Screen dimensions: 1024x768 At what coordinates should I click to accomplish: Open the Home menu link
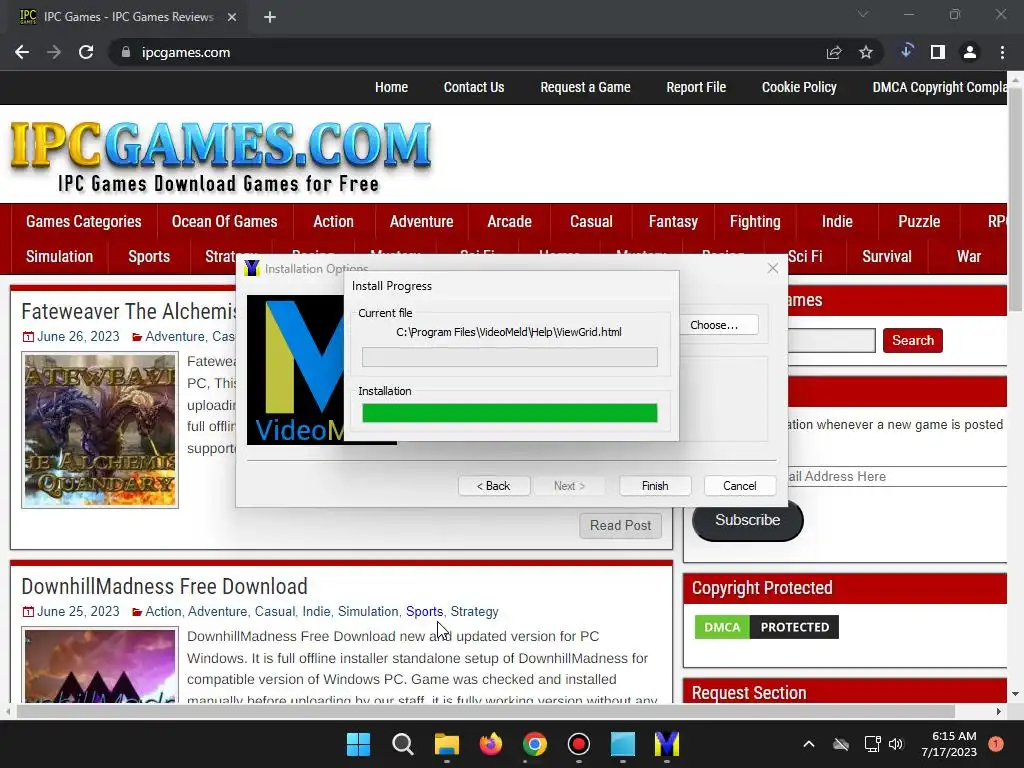pos(391,88)
